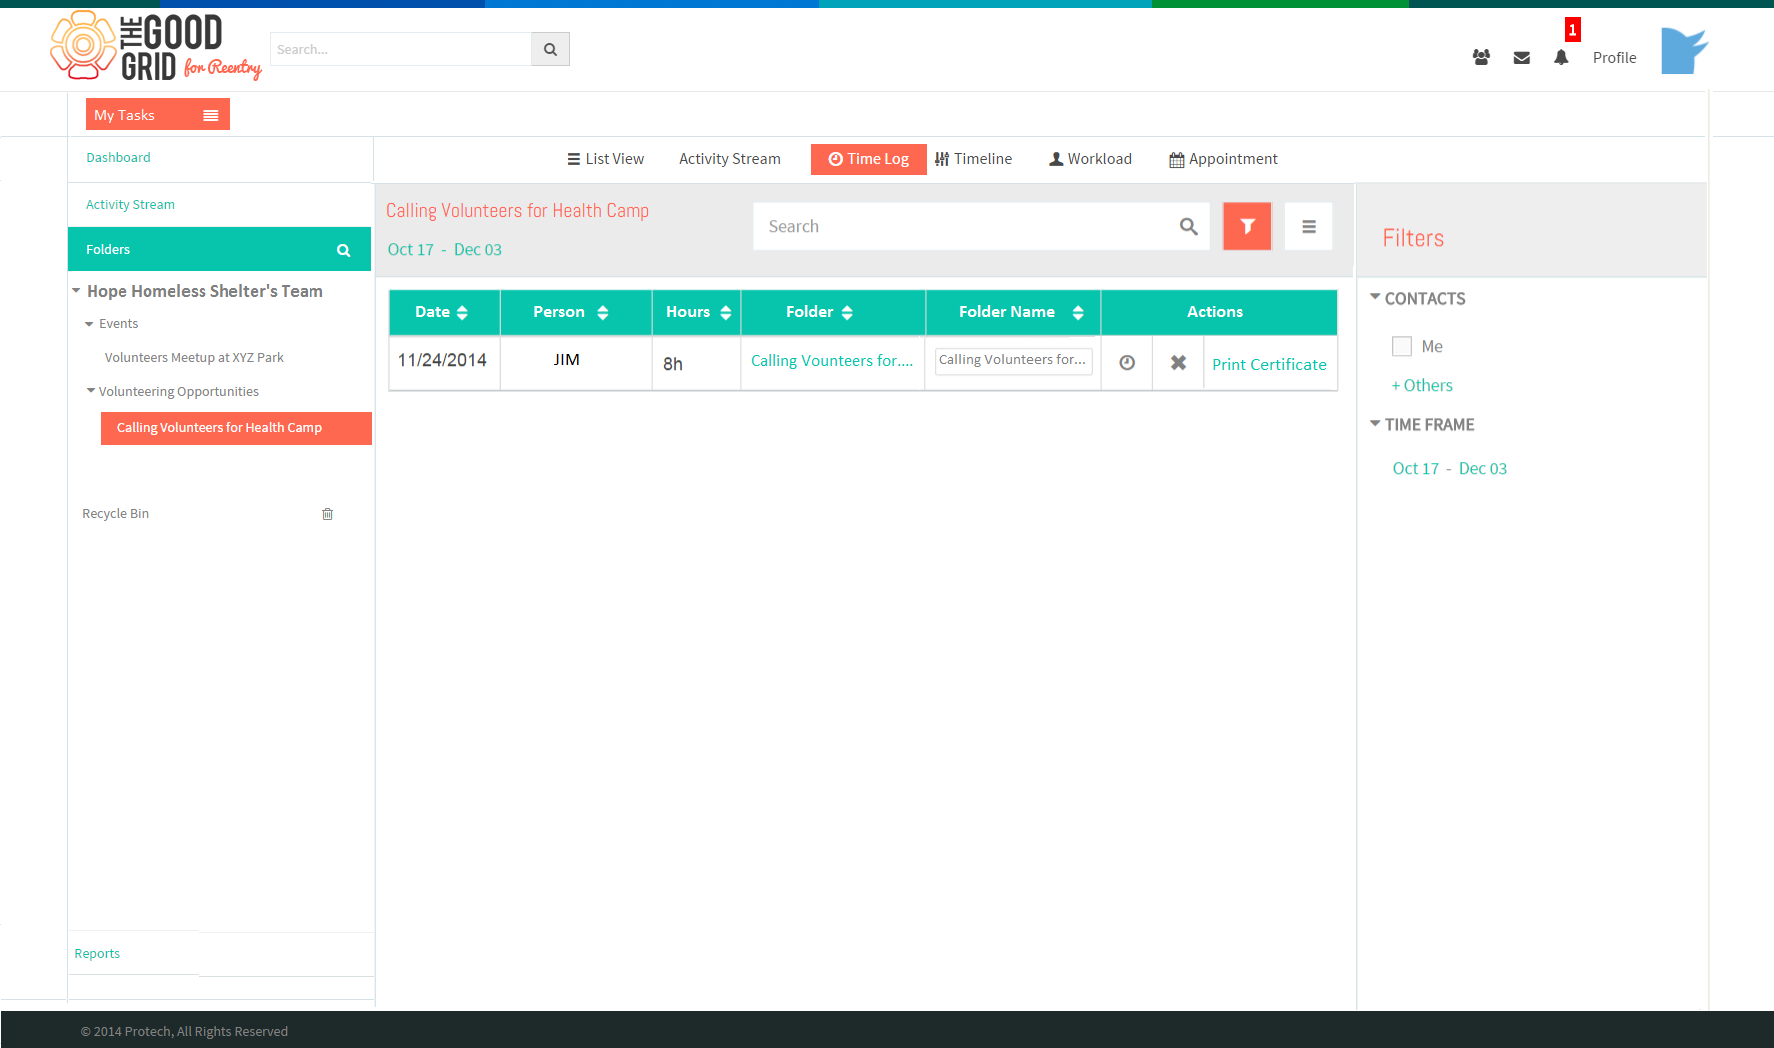Switch to List View tab
The image size is (1774, 1048).
605,159
